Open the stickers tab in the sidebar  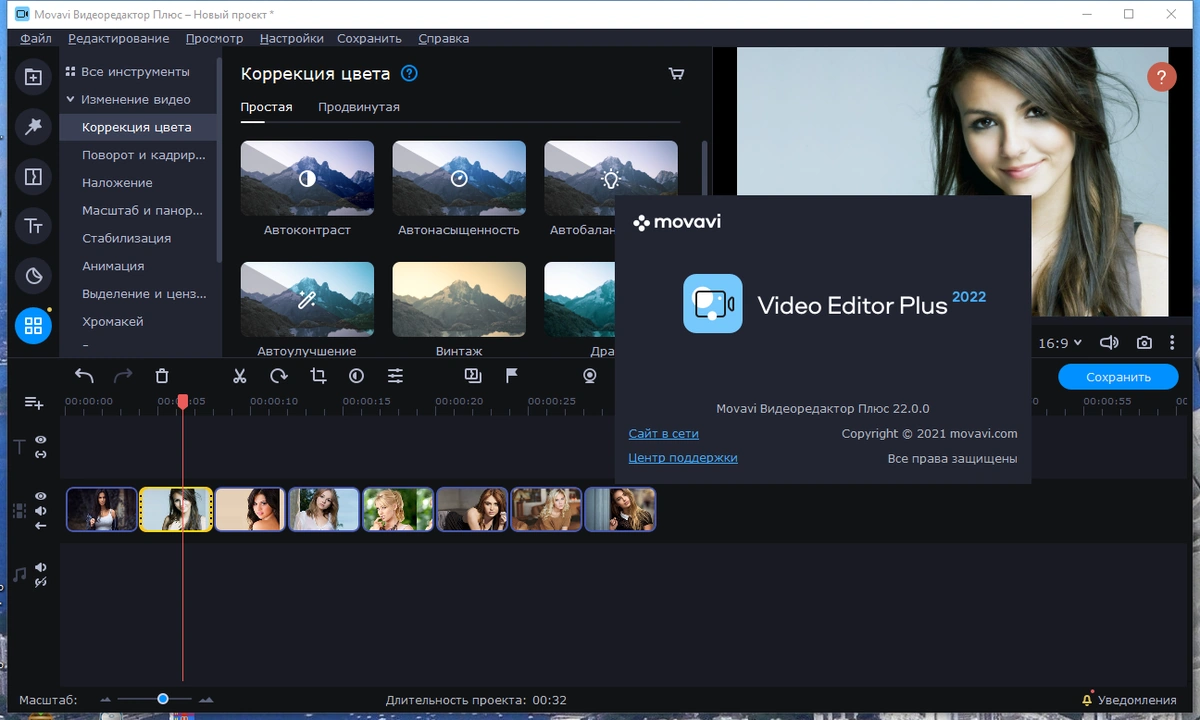click(x=33, y=277)
